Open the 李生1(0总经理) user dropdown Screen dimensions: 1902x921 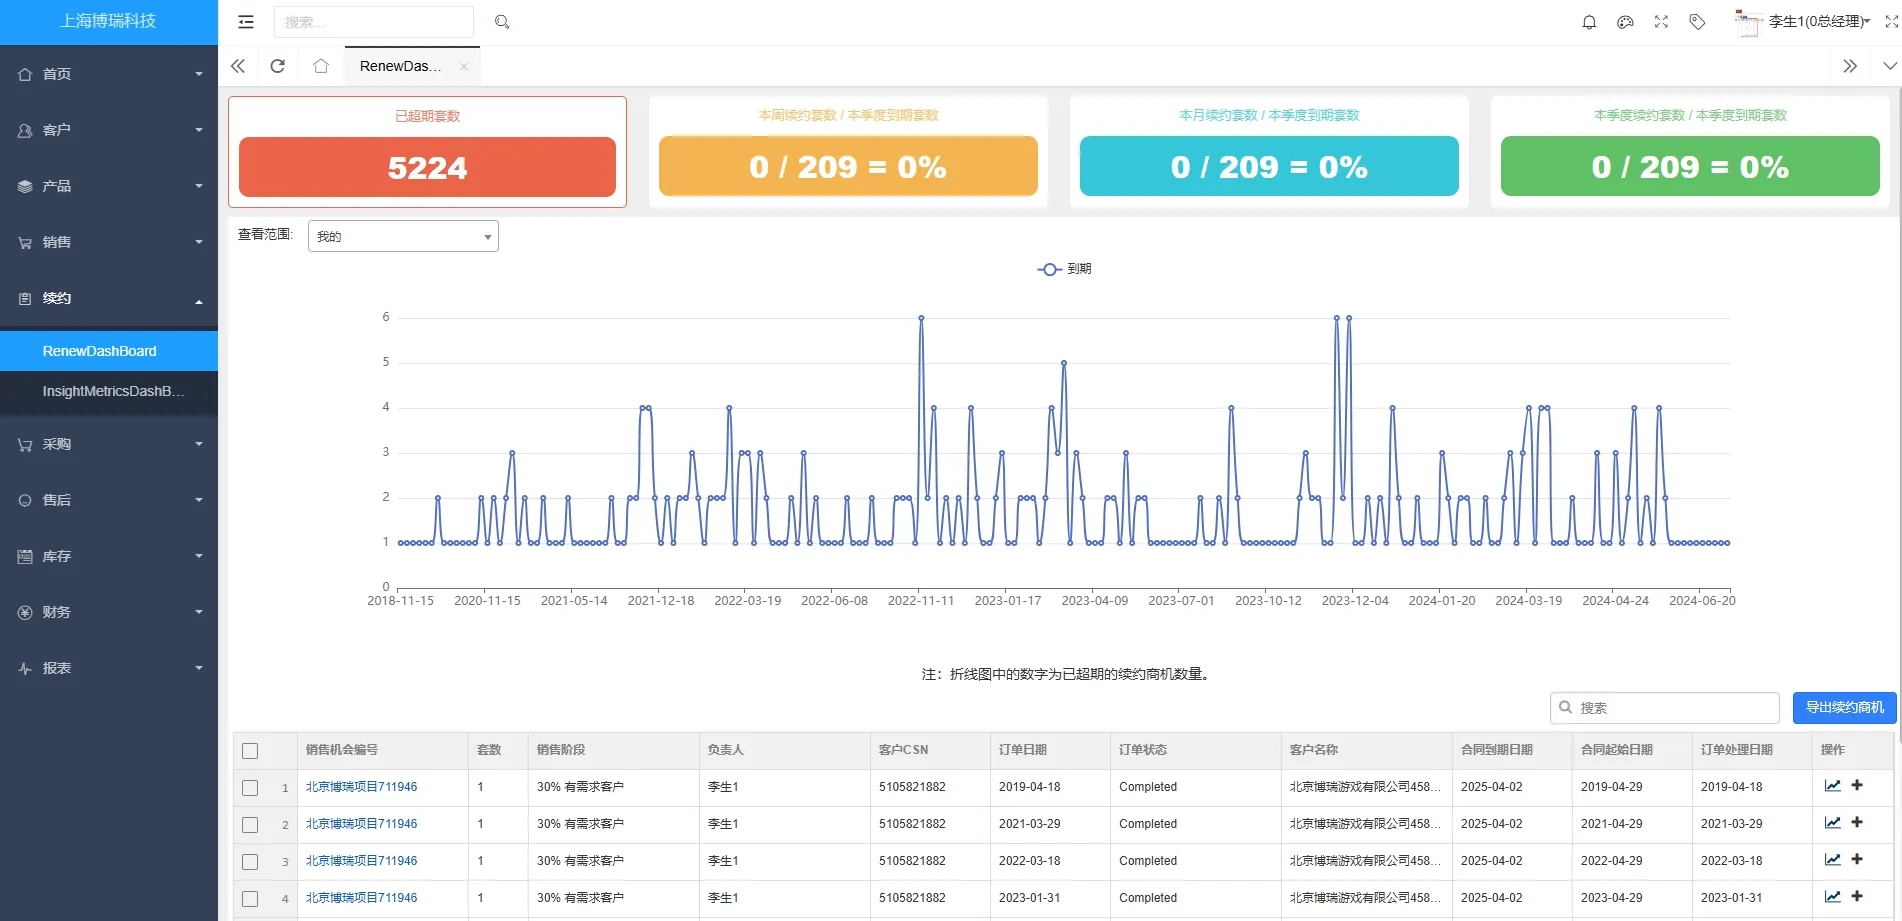[1819, 22]
